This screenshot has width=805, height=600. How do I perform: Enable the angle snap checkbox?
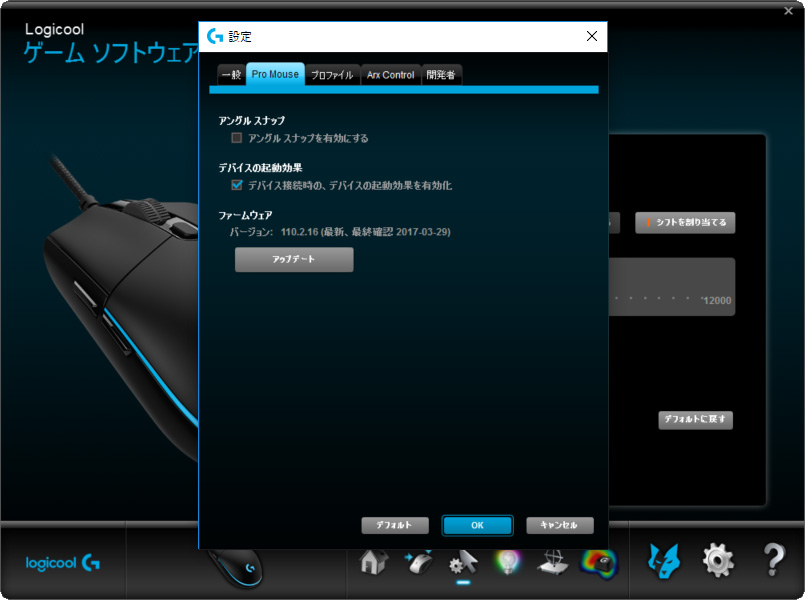[x=237, y=138]
